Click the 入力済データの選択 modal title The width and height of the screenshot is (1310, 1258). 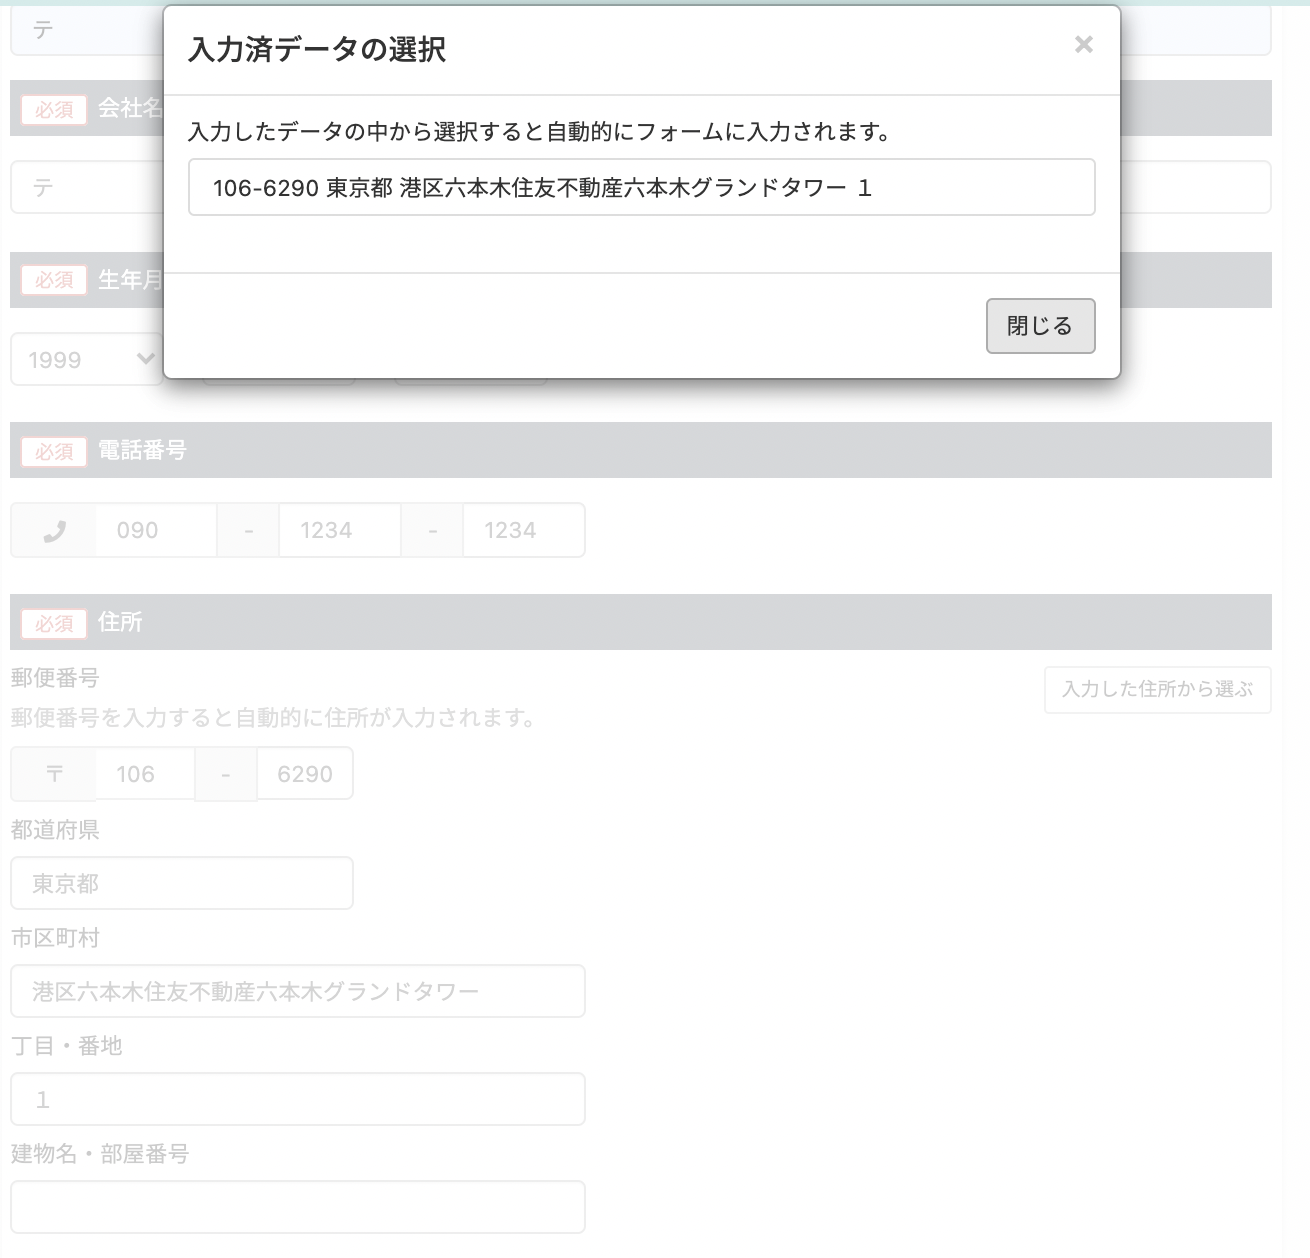tap(317, 50)
